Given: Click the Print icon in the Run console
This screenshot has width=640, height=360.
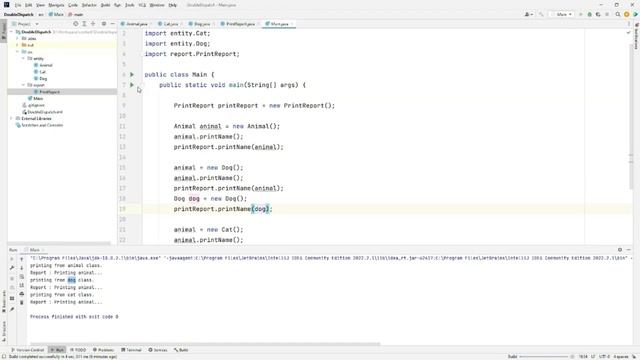Looking at the screenshot, I should click(x=22, y=294).
